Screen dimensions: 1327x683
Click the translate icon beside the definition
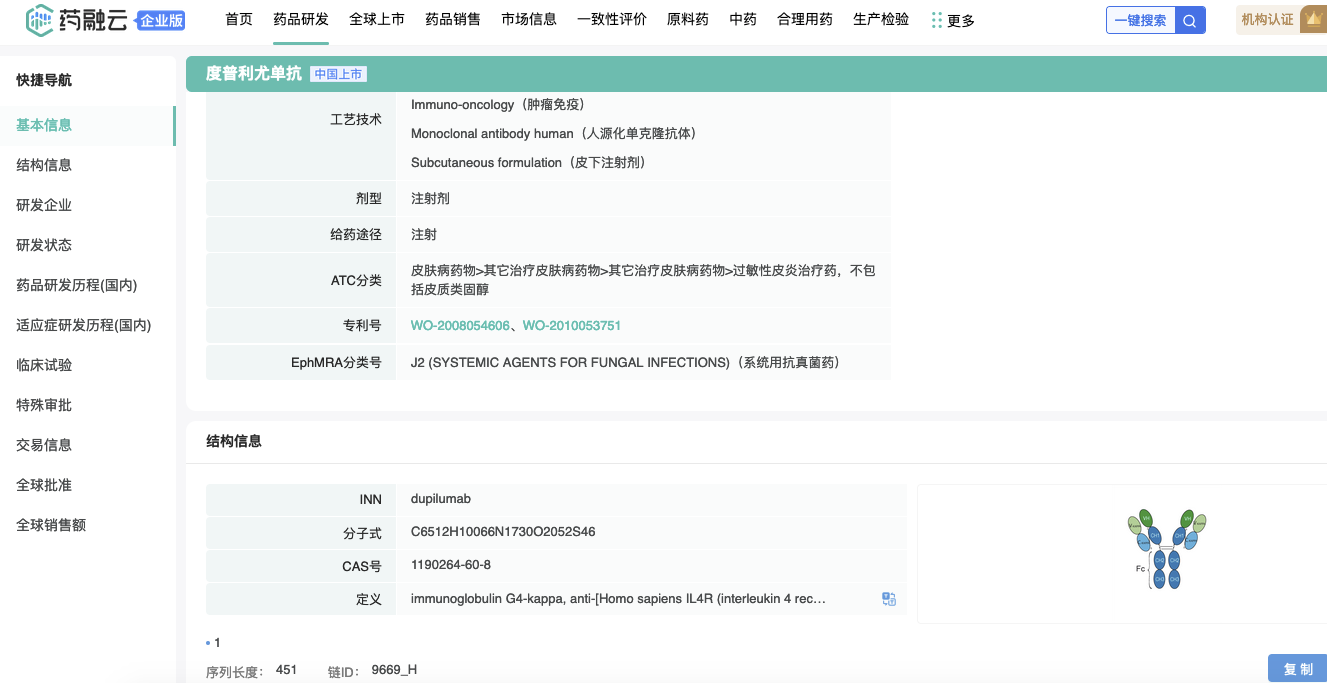click(888, 599)
